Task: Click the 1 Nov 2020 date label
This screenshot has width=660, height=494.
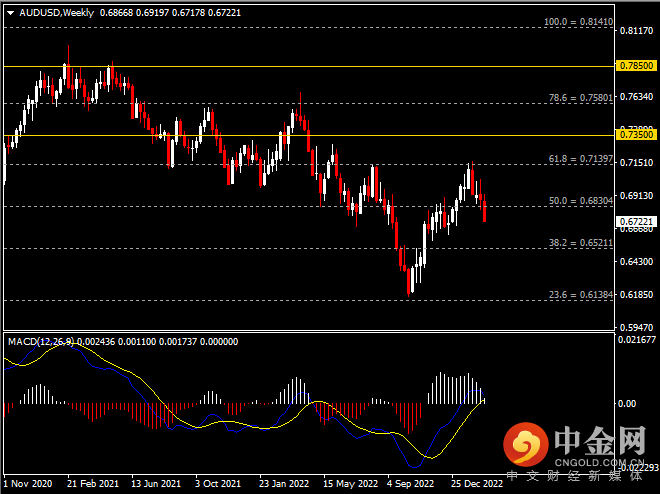Action: [x=28, y=482]
